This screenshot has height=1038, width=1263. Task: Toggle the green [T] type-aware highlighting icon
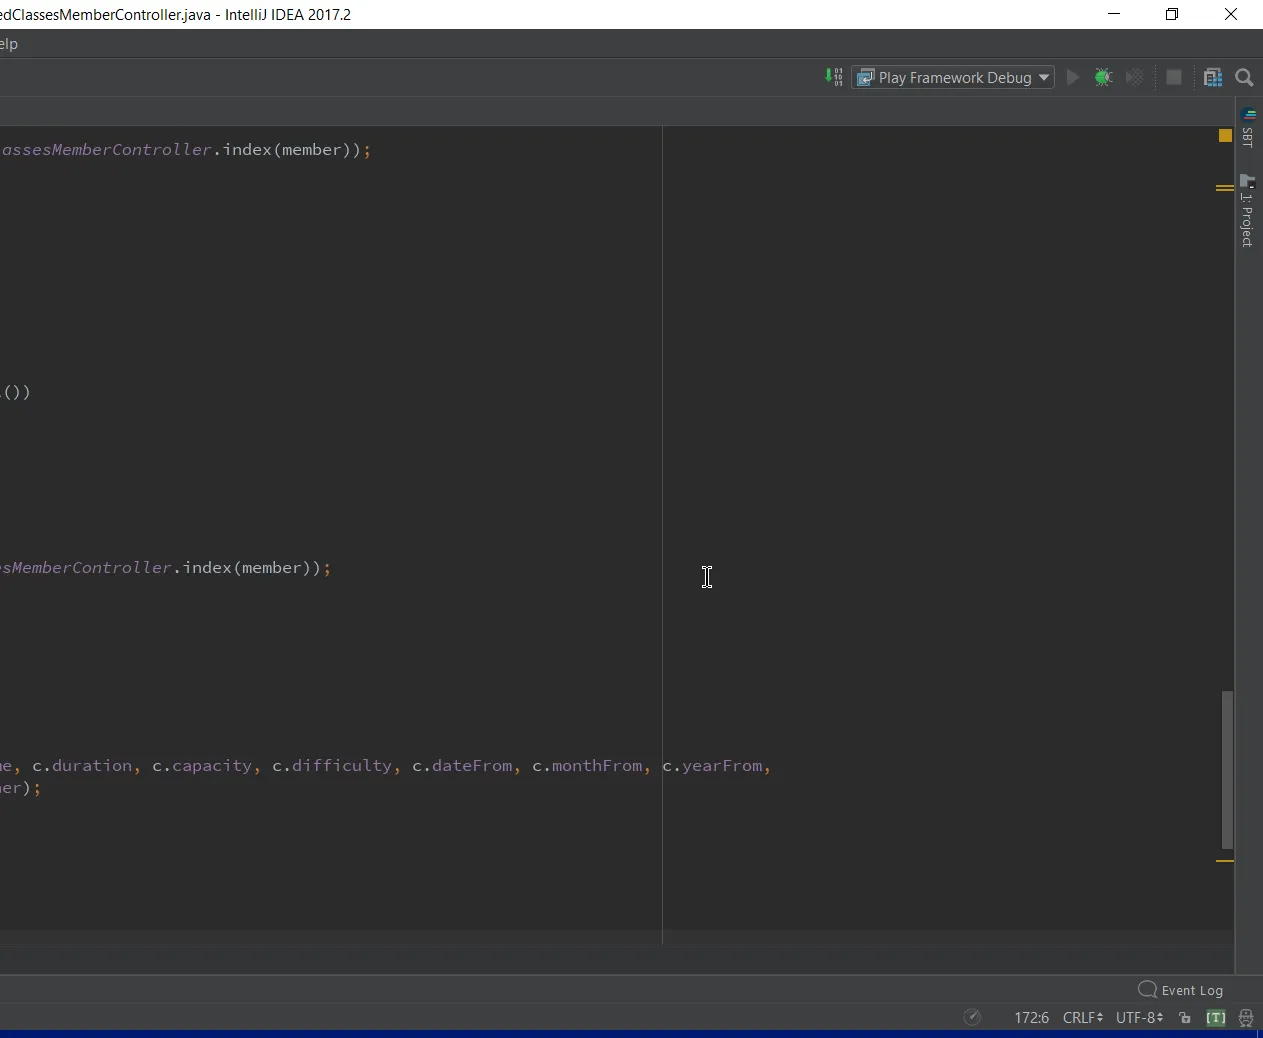[x=1216, y=1018]
